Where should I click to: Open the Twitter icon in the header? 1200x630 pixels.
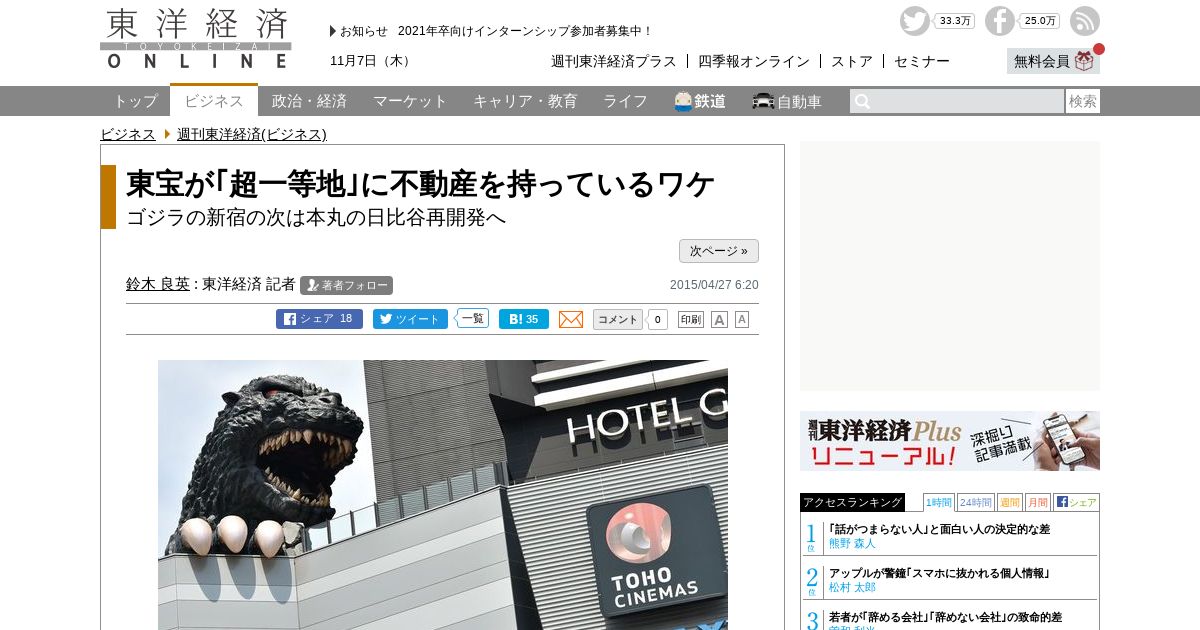pyautogui.click(x=914, y=21)
